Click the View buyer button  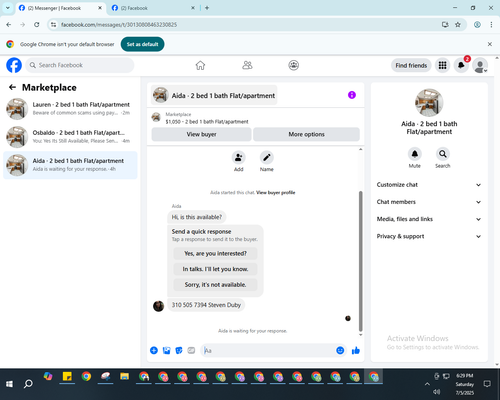(x=201, y=134)
